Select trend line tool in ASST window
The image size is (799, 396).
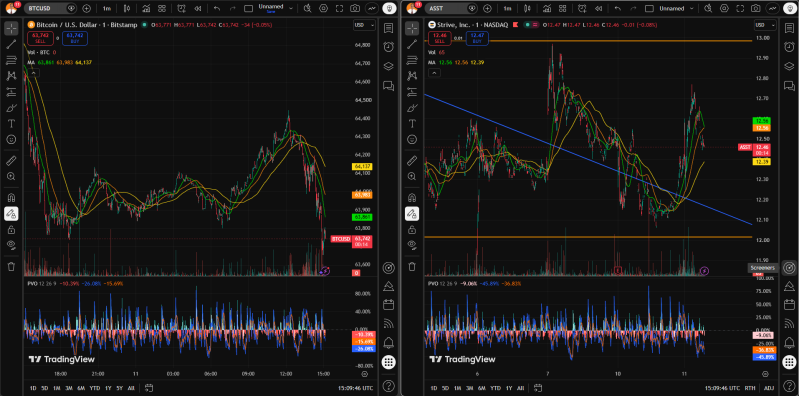pos(412,44)
